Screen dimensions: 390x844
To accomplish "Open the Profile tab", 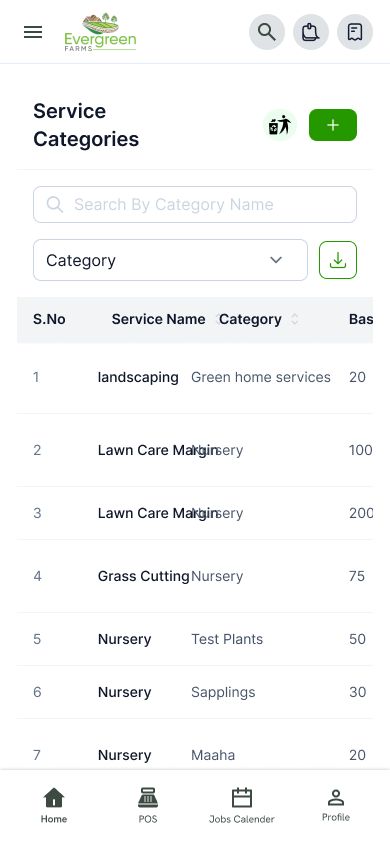I will [x=336, y=806].
